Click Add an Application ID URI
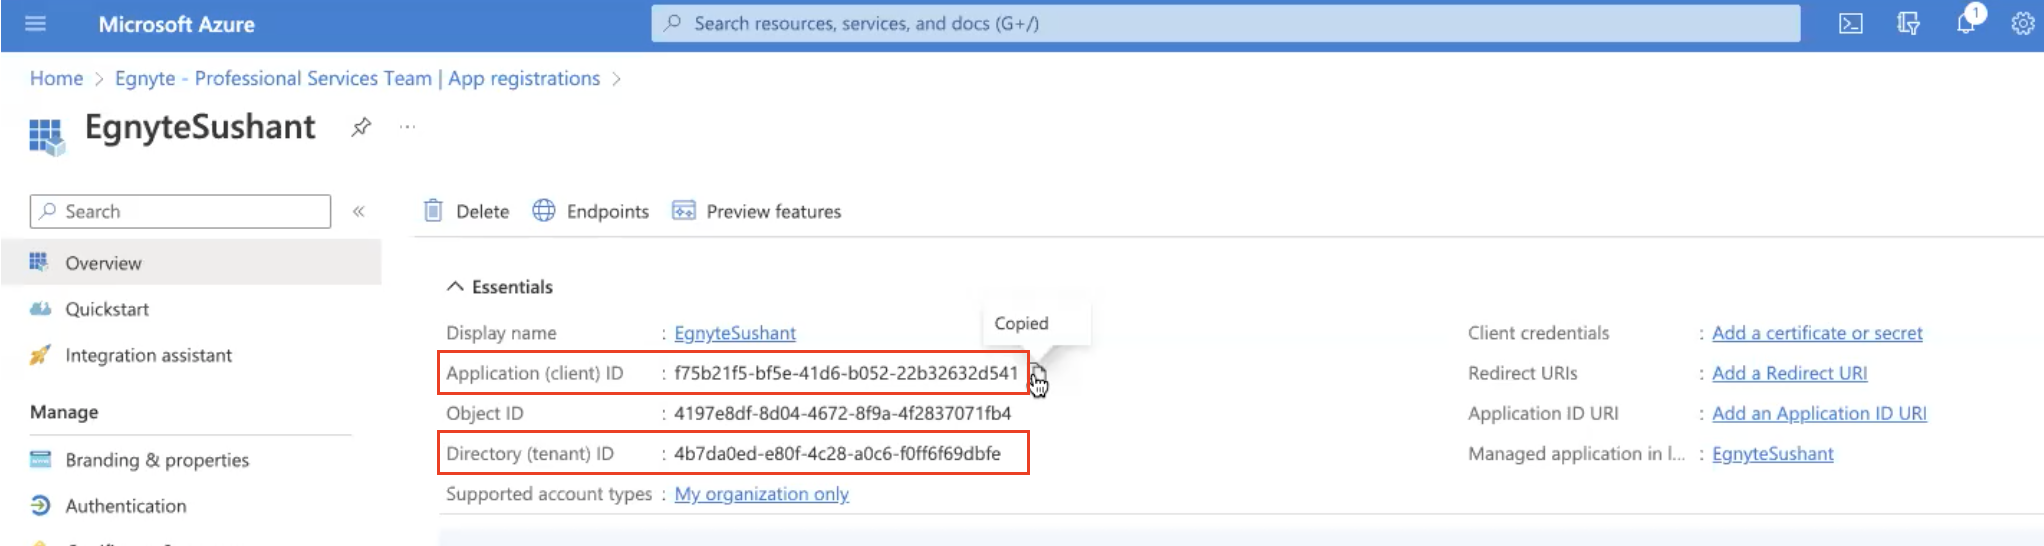Image resolution: width=2044 pixels, height=546 pixels. tap(1819, 413)
